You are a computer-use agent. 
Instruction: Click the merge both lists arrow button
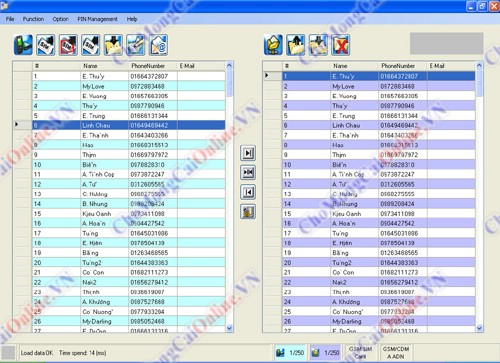(x=248, y=172)
